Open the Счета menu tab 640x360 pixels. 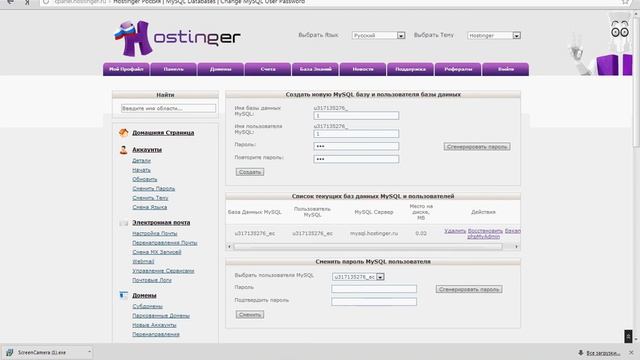[x=268, y=69]
